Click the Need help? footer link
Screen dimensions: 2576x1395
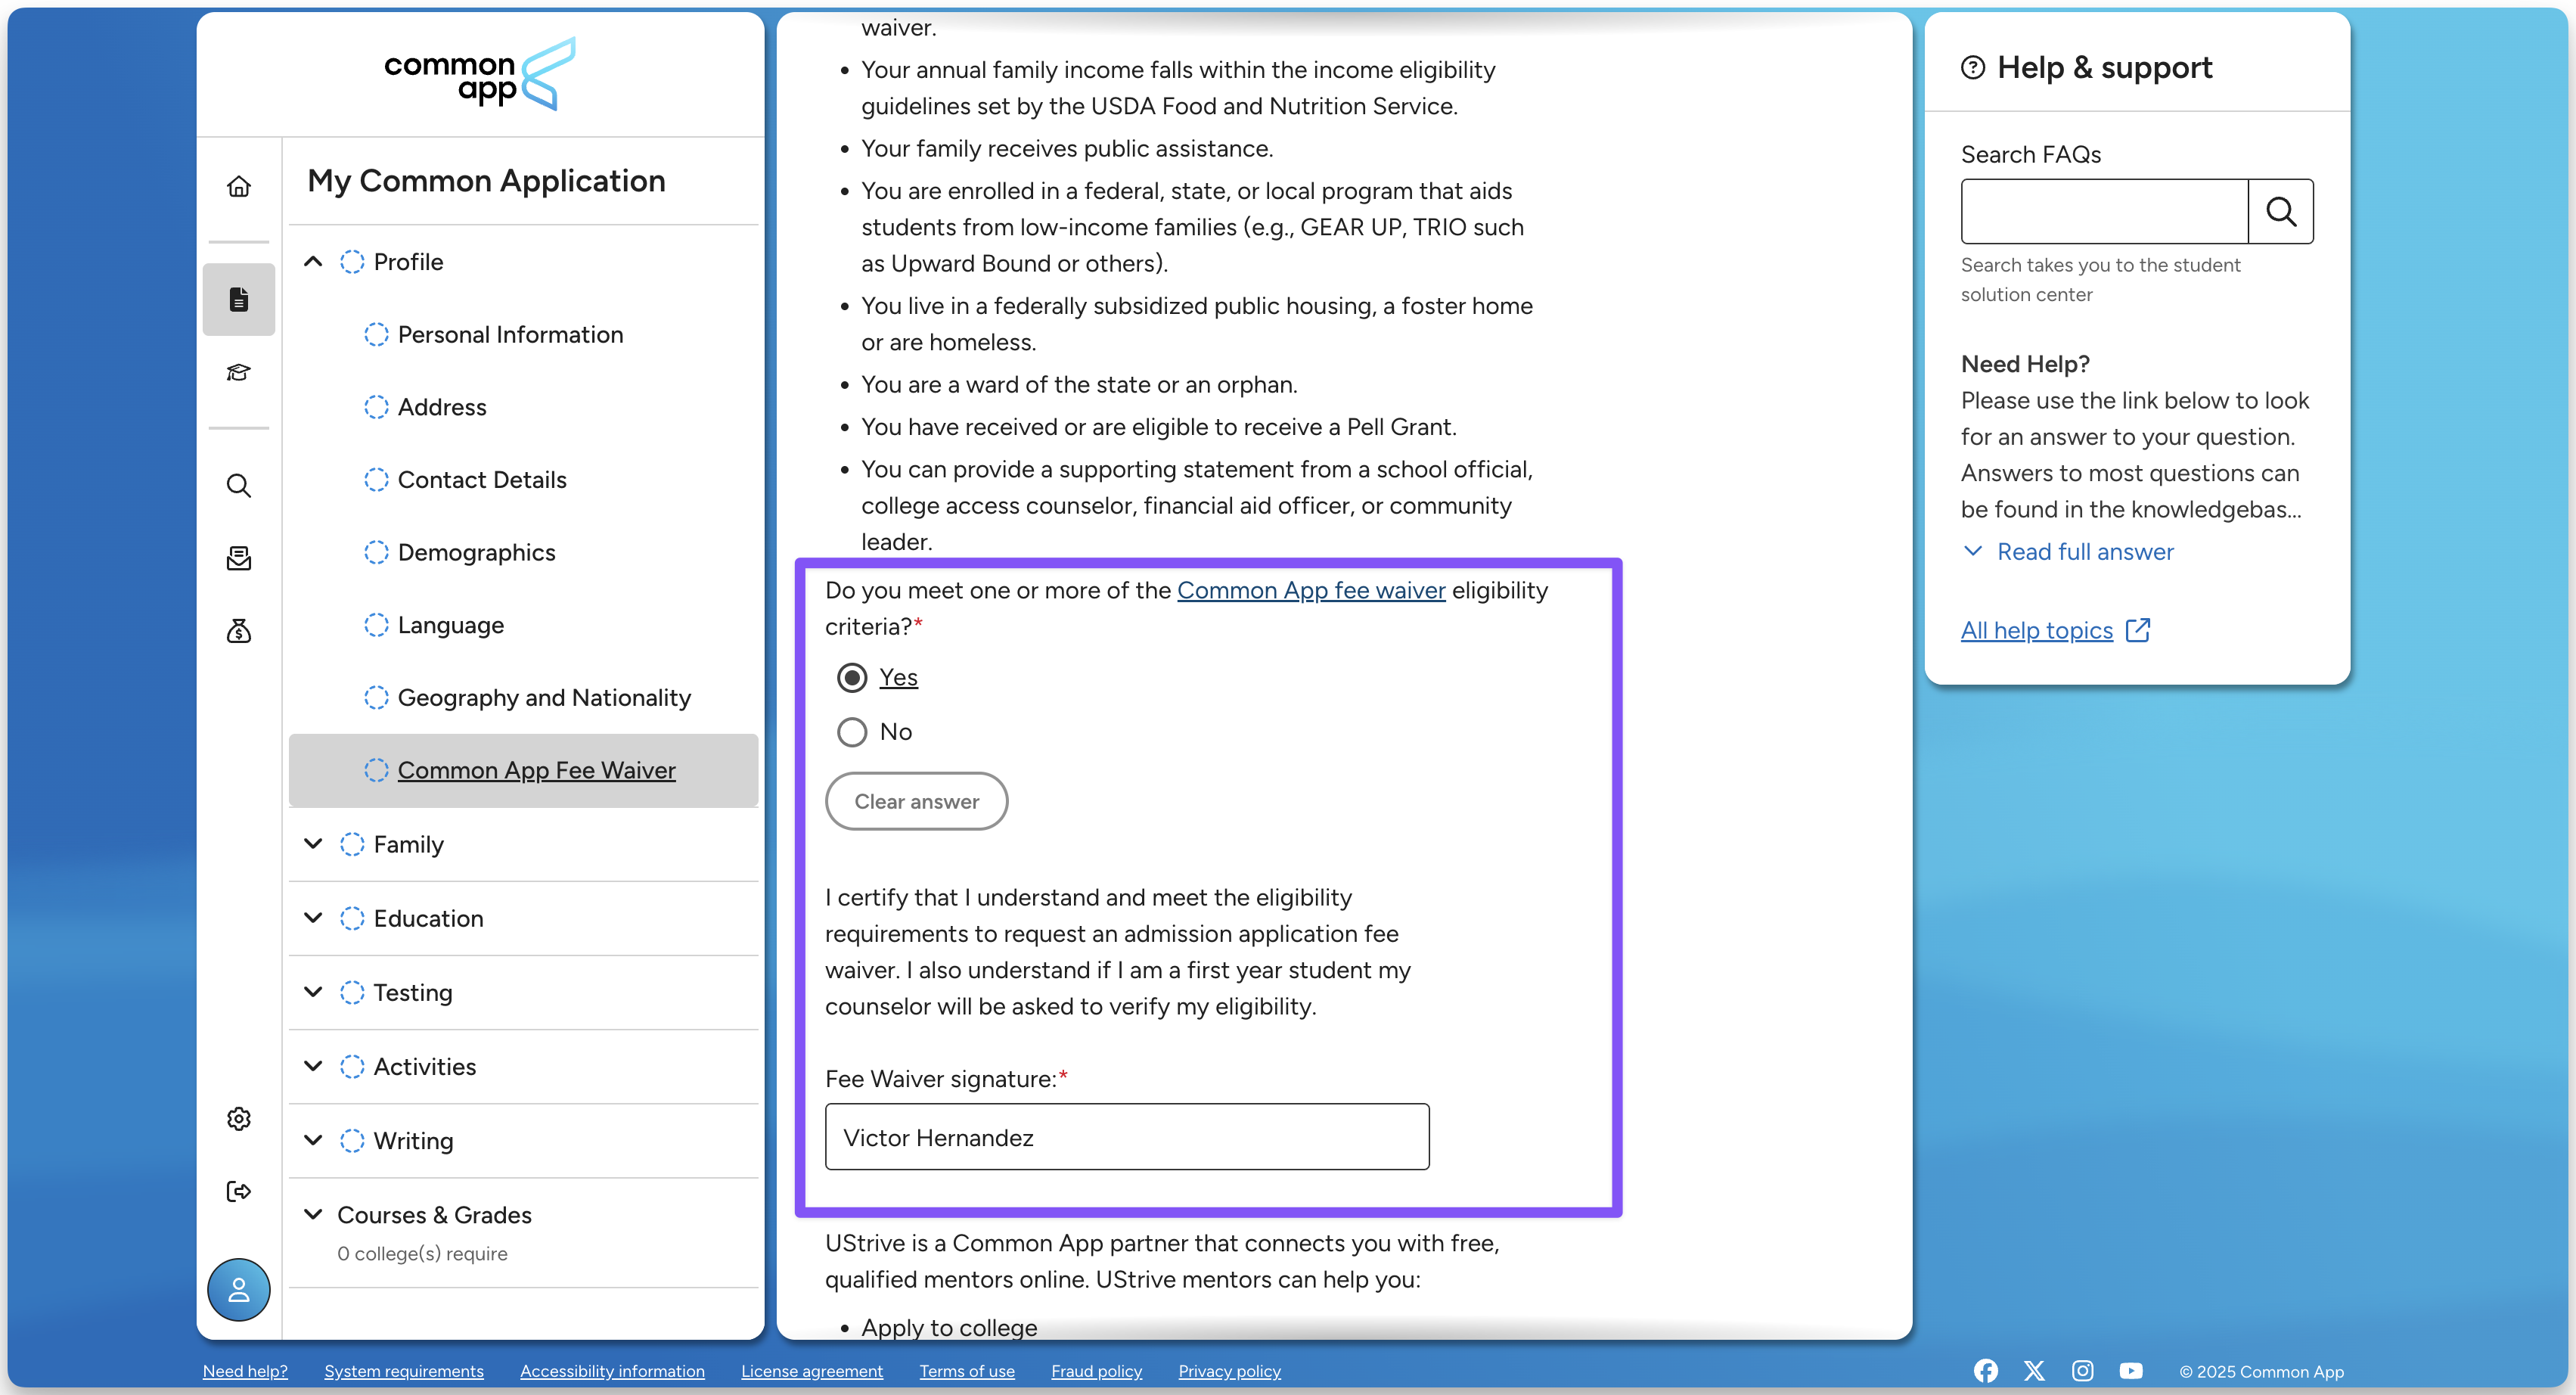pos(245,1371)
